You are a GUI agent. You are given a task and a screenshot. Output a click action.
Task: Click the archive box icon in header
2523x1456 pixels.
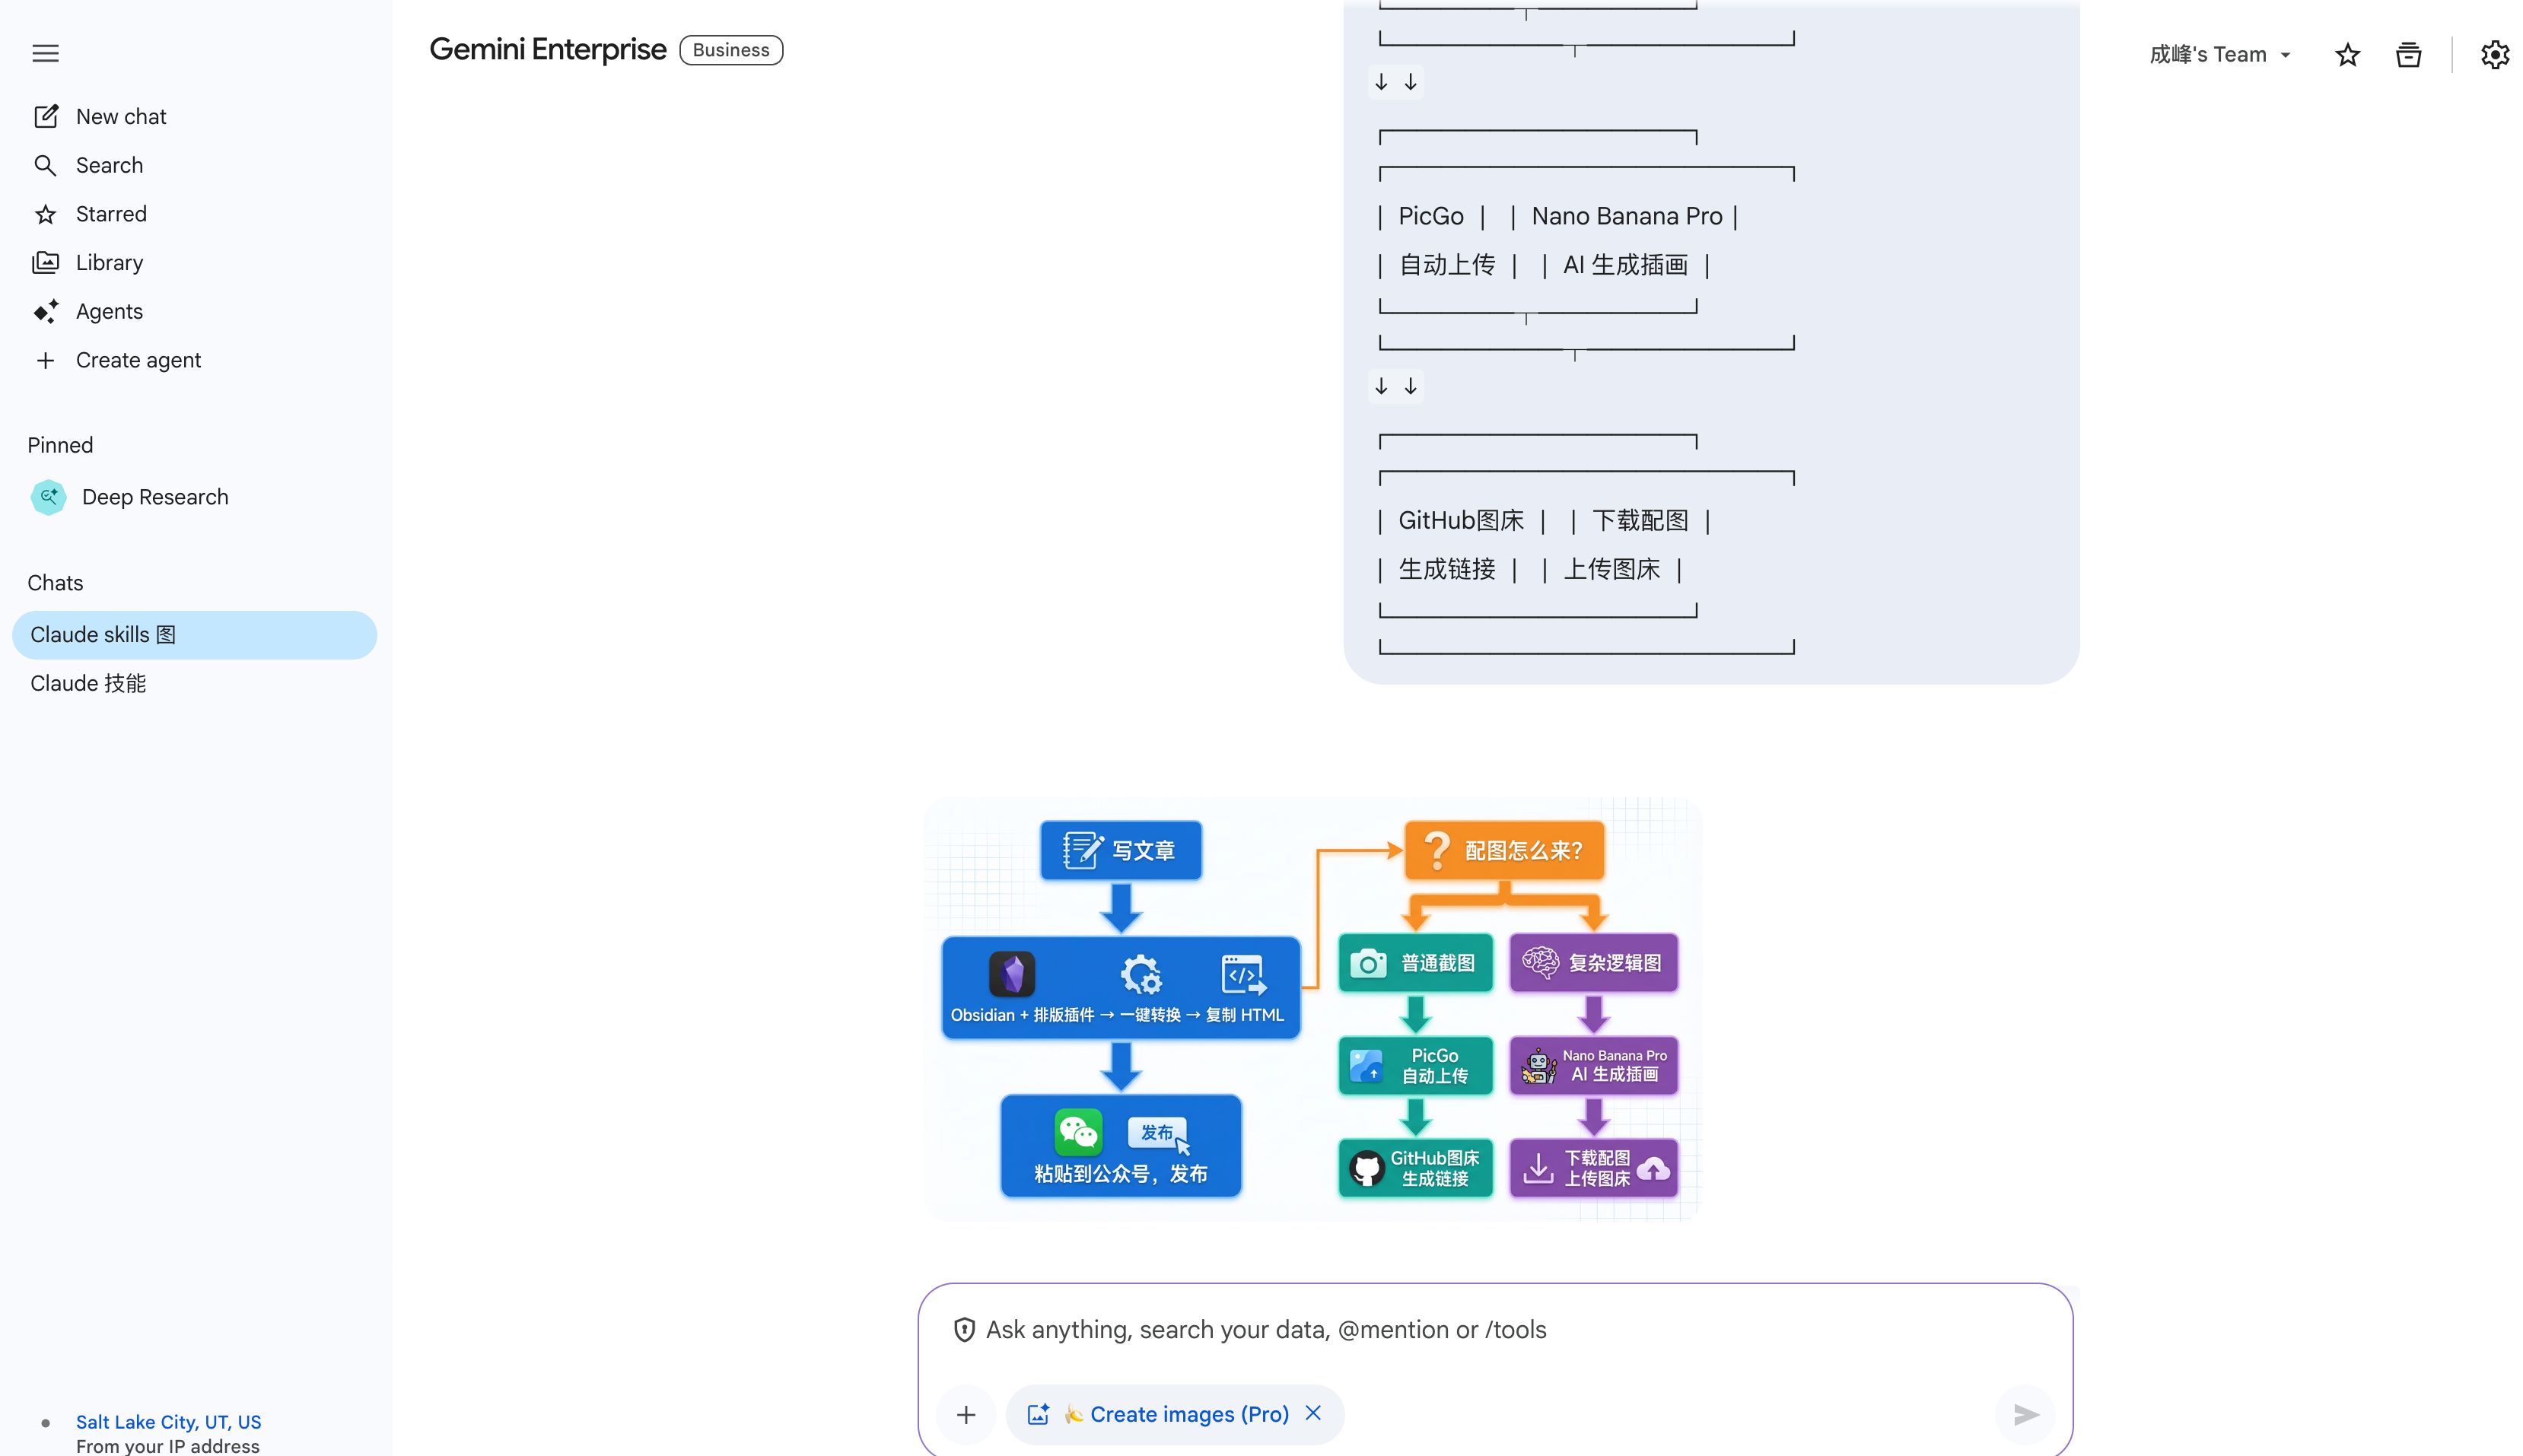click(2407, 54)
